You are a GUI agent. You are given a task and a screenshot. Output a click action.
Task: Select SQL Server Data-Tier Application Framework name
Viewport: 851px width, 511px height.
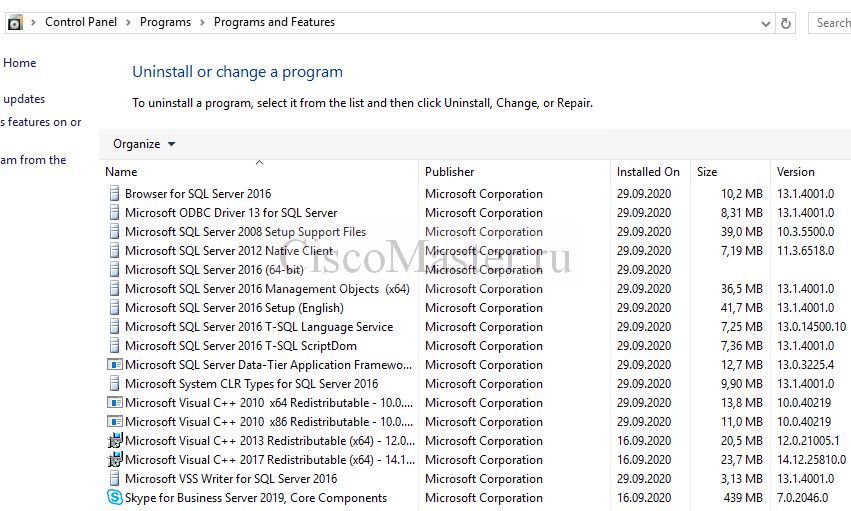(x=269, y=365)
